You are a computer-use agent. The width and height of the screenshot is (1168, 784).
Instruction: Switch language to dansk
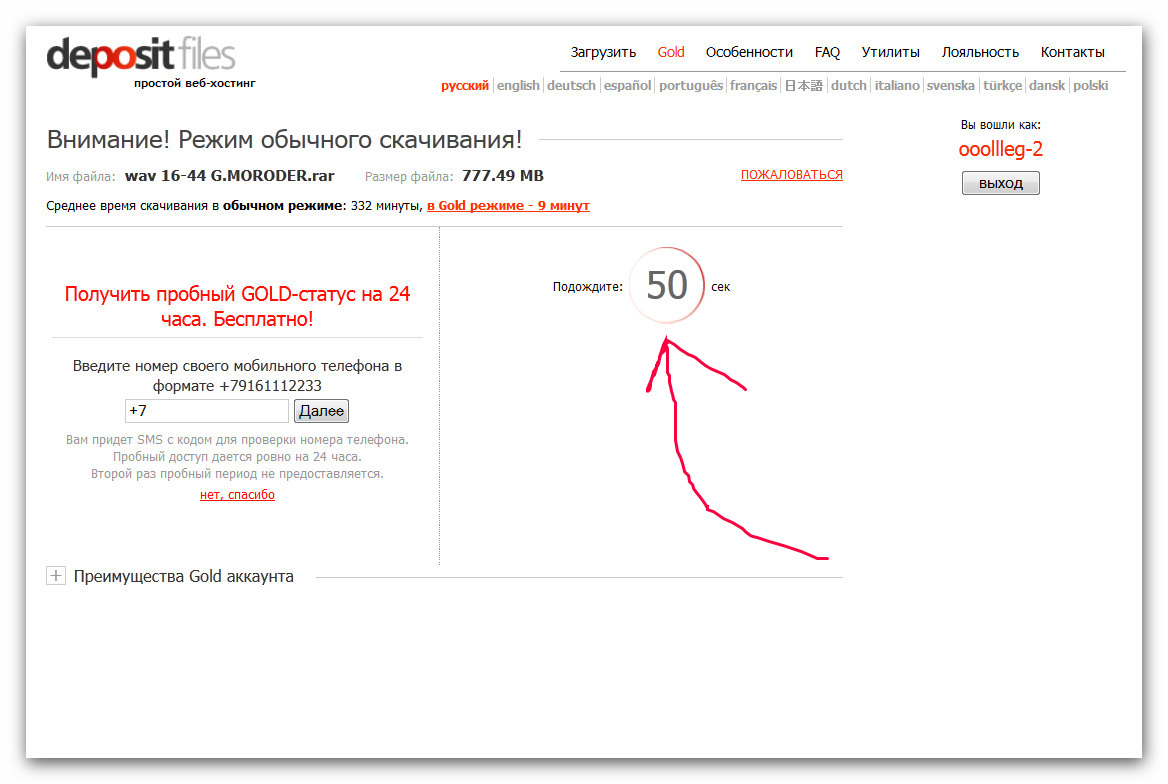pos(1047,86)
